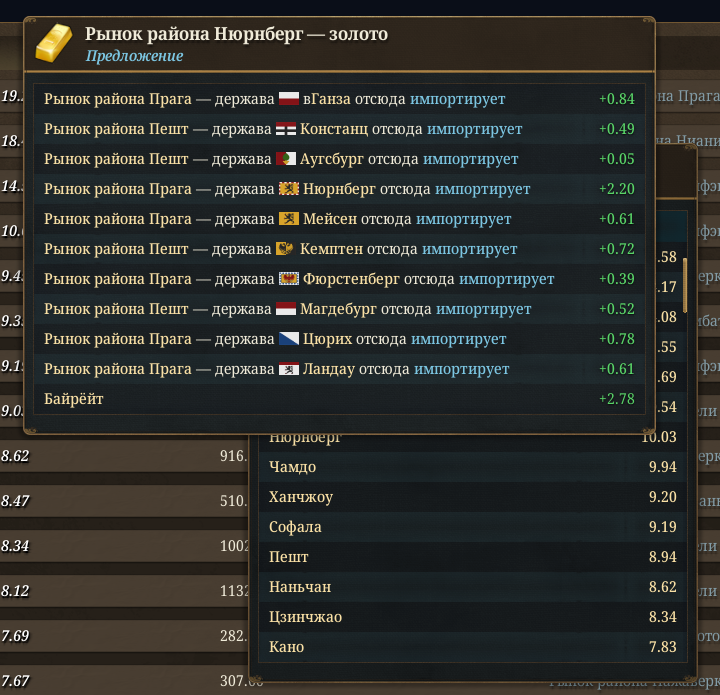Click the Hansa flag icon
The height and width of the screenshot is (695, 720).
click(x=289, y=99)
